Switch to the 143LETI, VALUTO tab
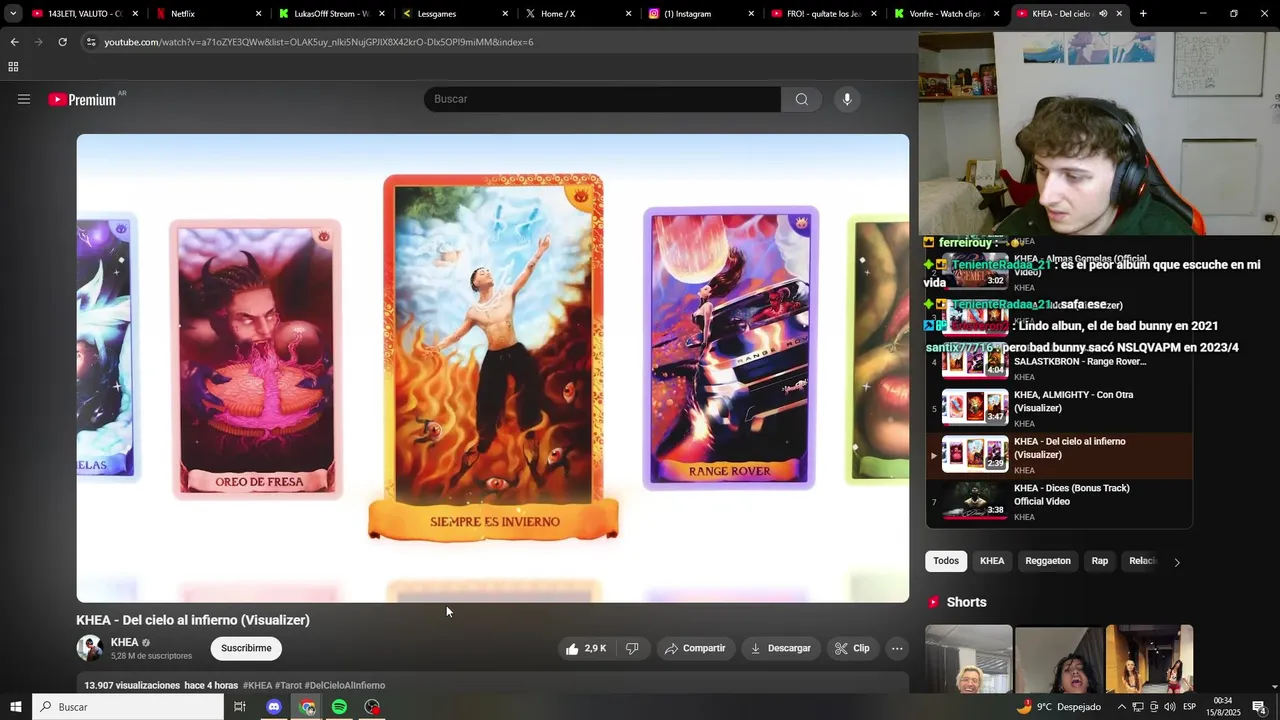This screenshot has width=1280, height=720. click(x=84, y=14)
